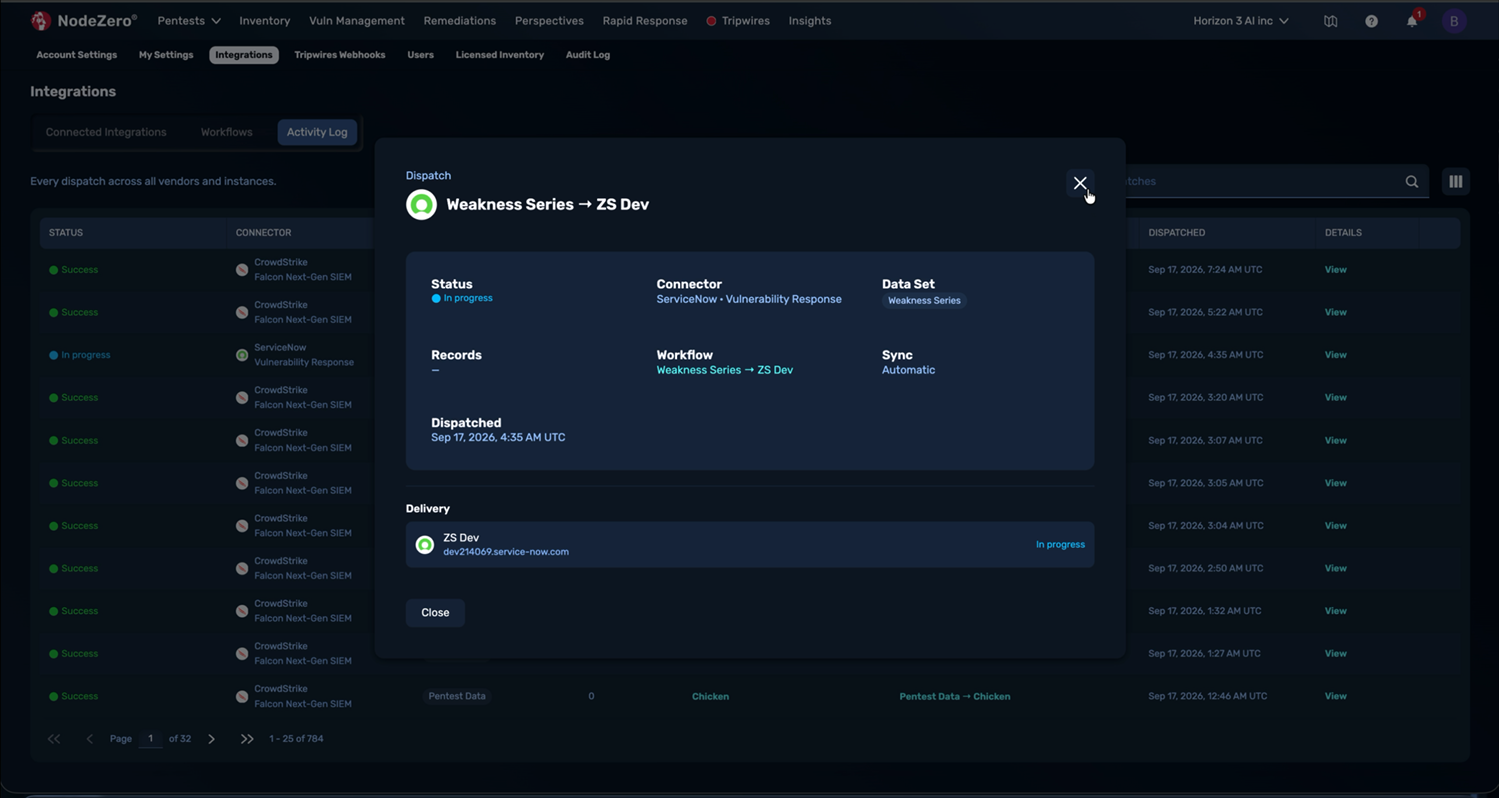
Task: Go to the next page arrow
Action: (211, 739)
